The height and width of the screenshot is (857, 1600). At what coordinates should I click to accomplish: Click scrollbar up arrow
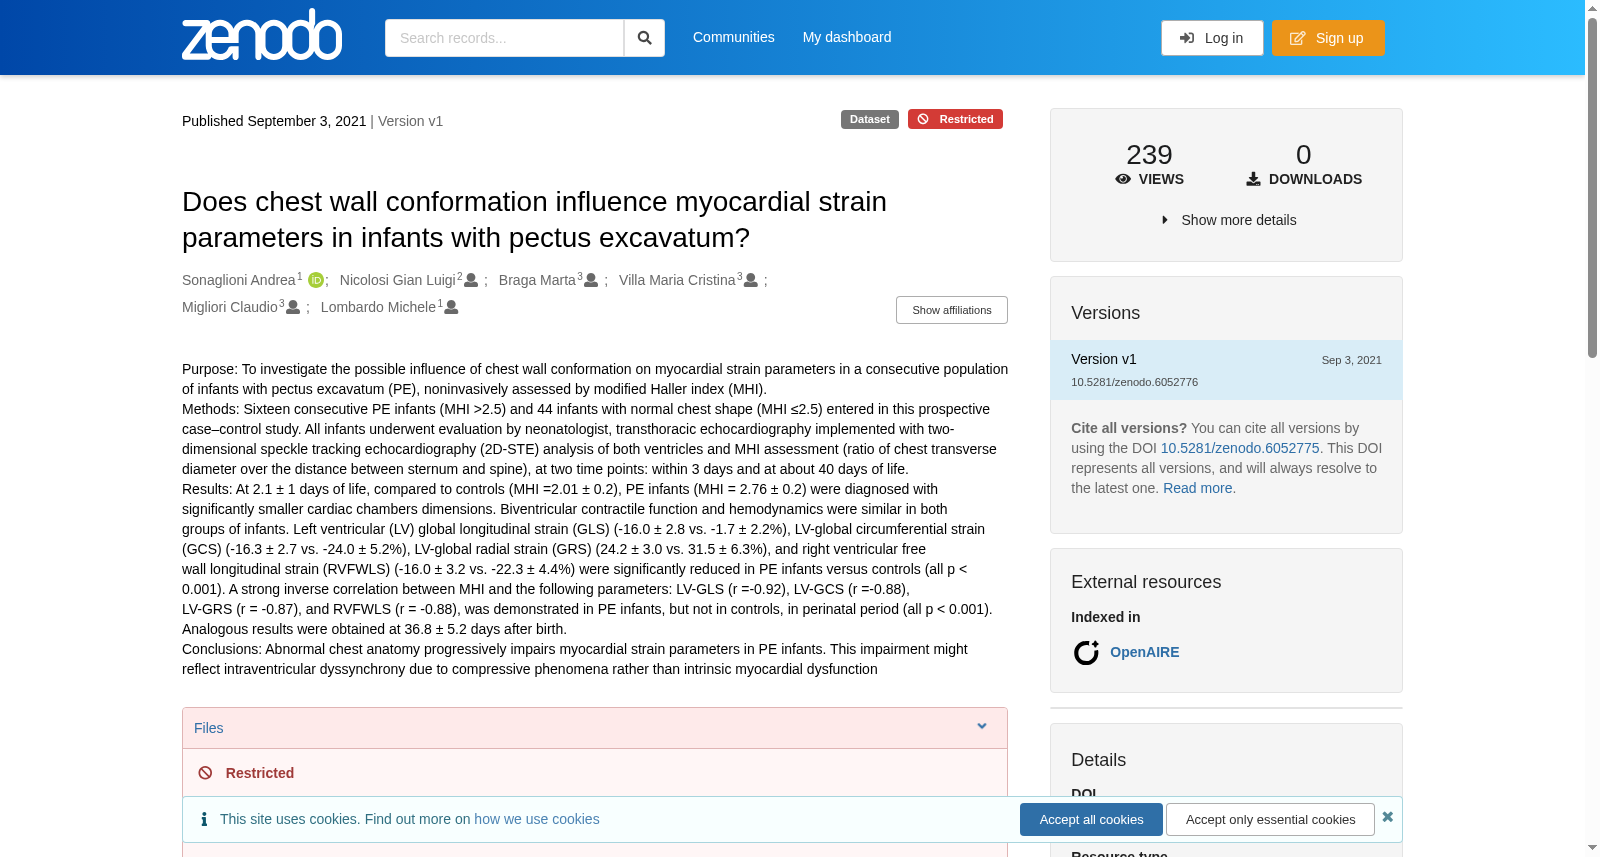pyautogui.click(x=1593, y=8)
